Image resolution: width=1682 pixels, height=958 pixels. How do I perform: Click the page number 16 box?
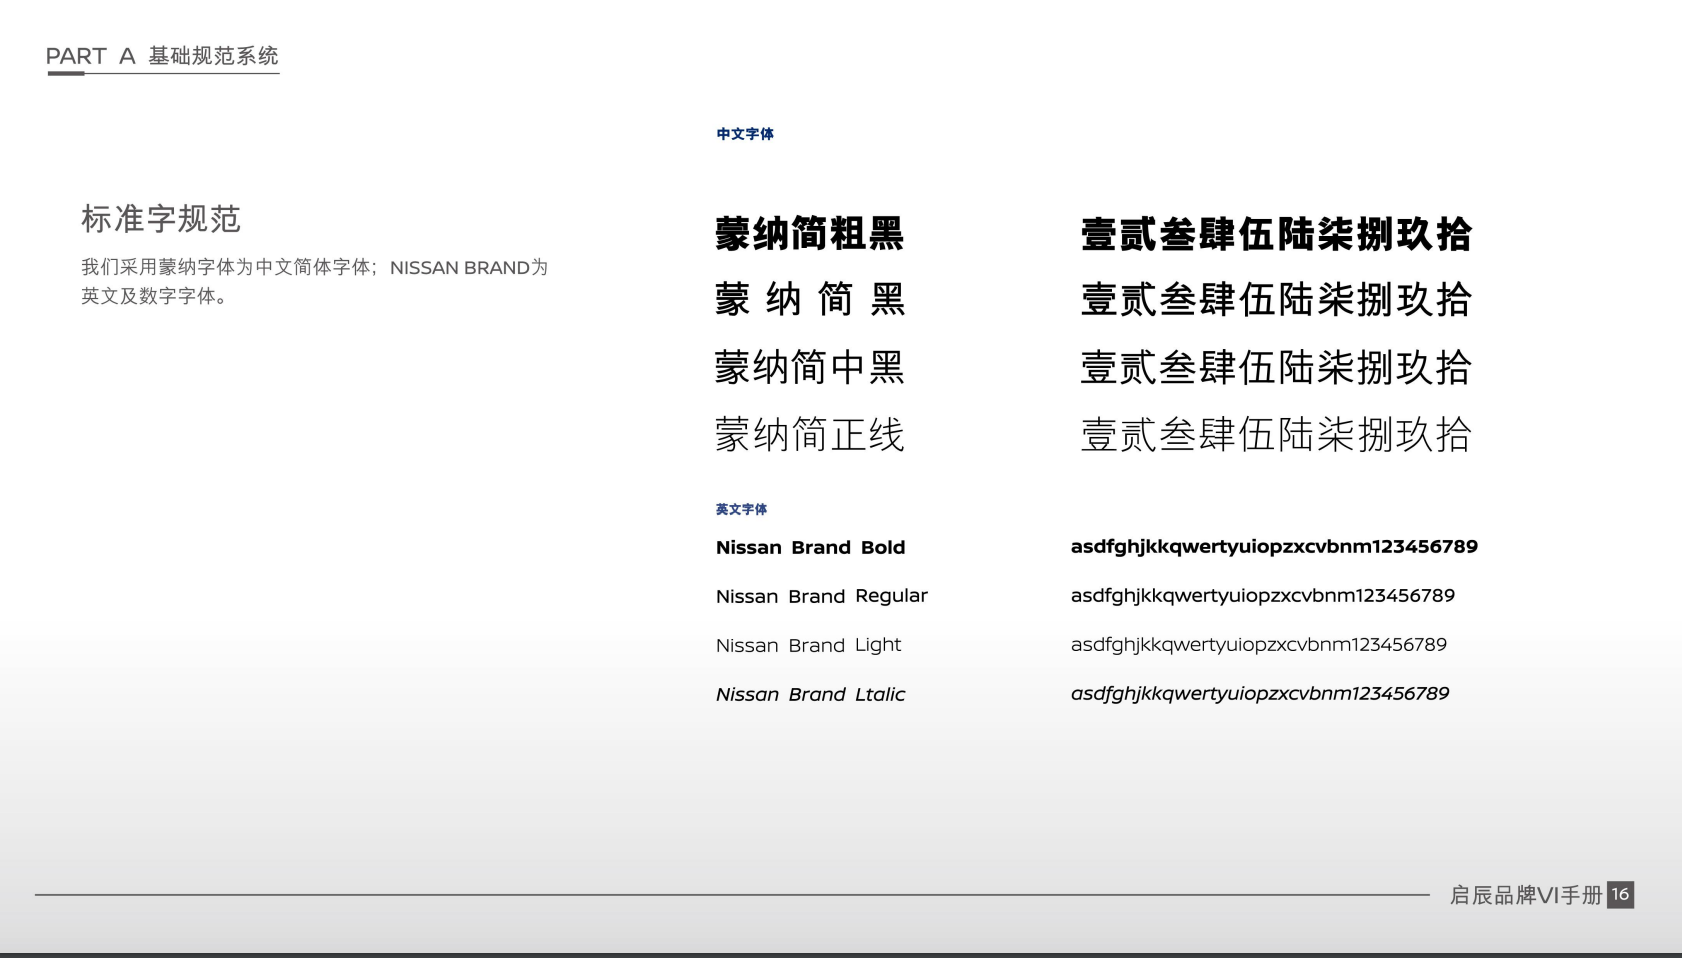1621,895
